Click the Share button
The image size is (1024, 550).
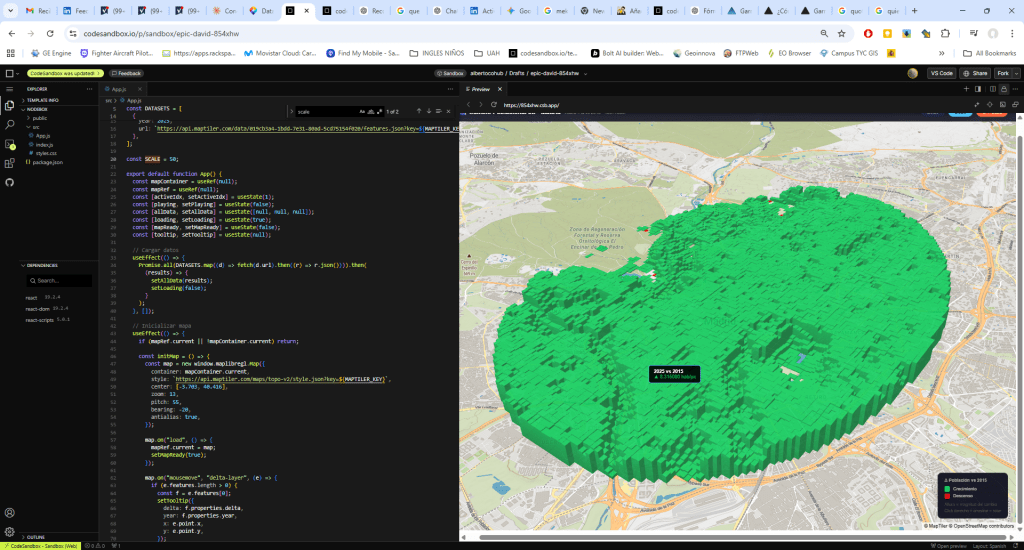(974, 73)
